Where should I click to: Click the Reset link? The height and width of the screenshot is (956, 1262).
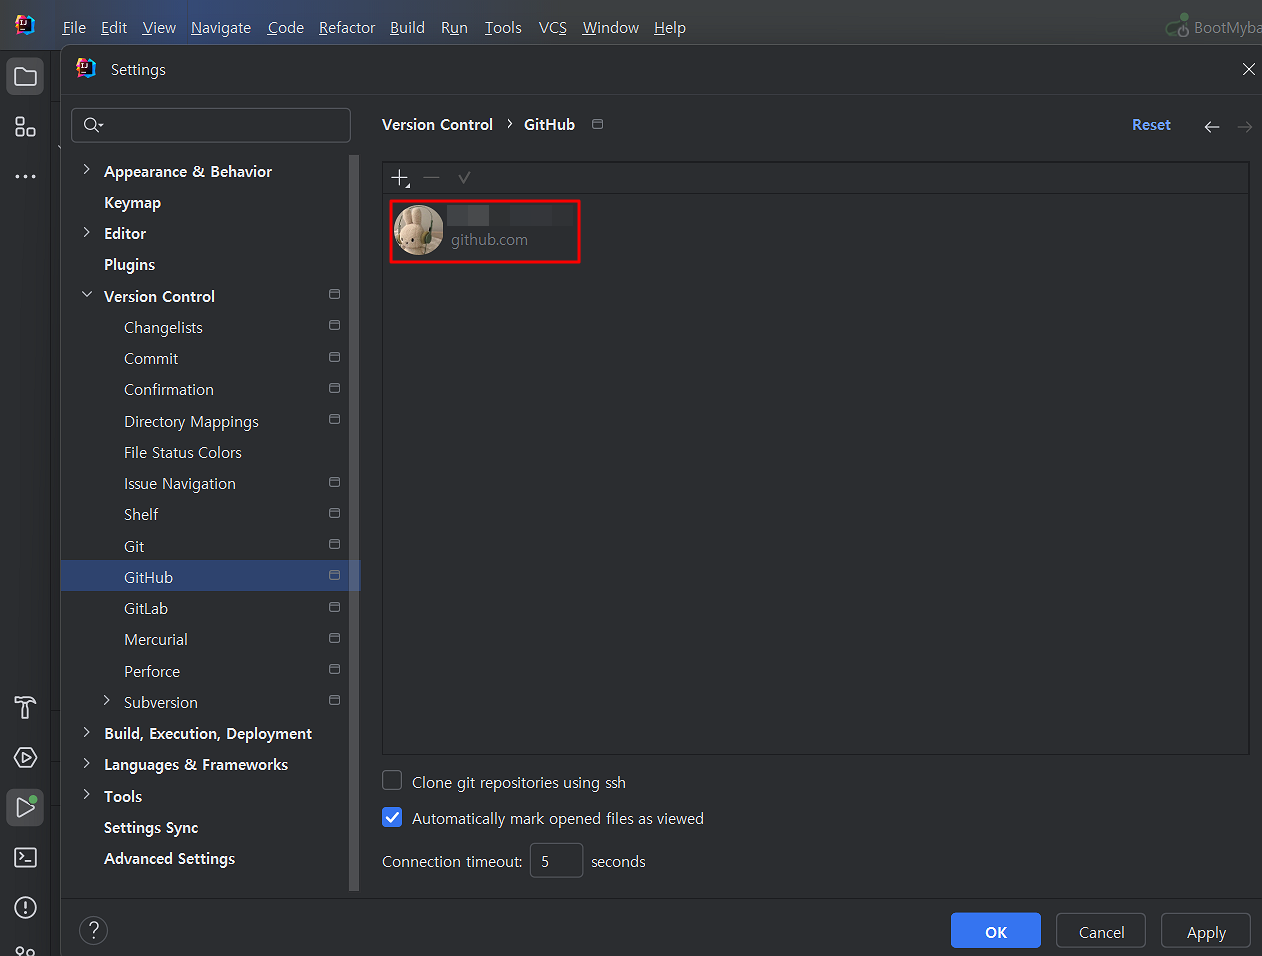click(x=1151, y=125)
